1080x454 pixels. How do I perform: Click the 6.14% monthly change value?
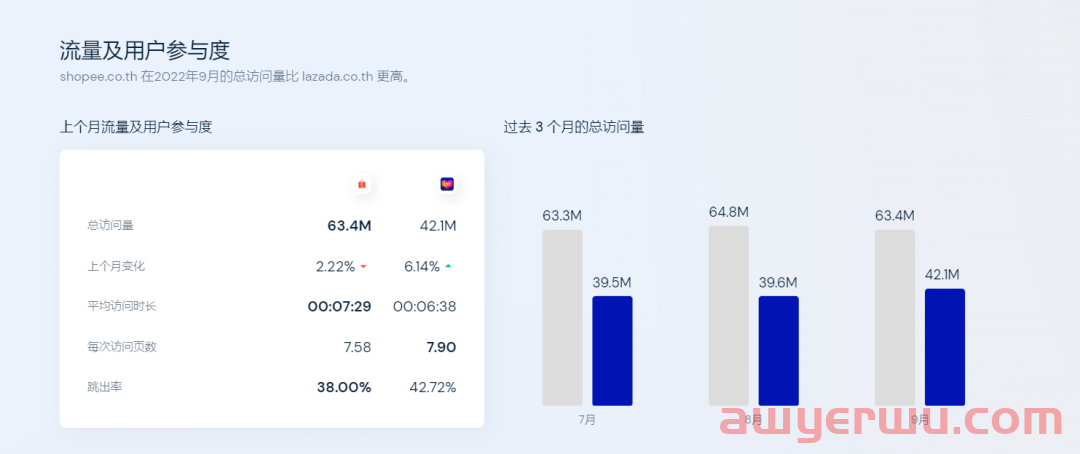coord(422,266)
